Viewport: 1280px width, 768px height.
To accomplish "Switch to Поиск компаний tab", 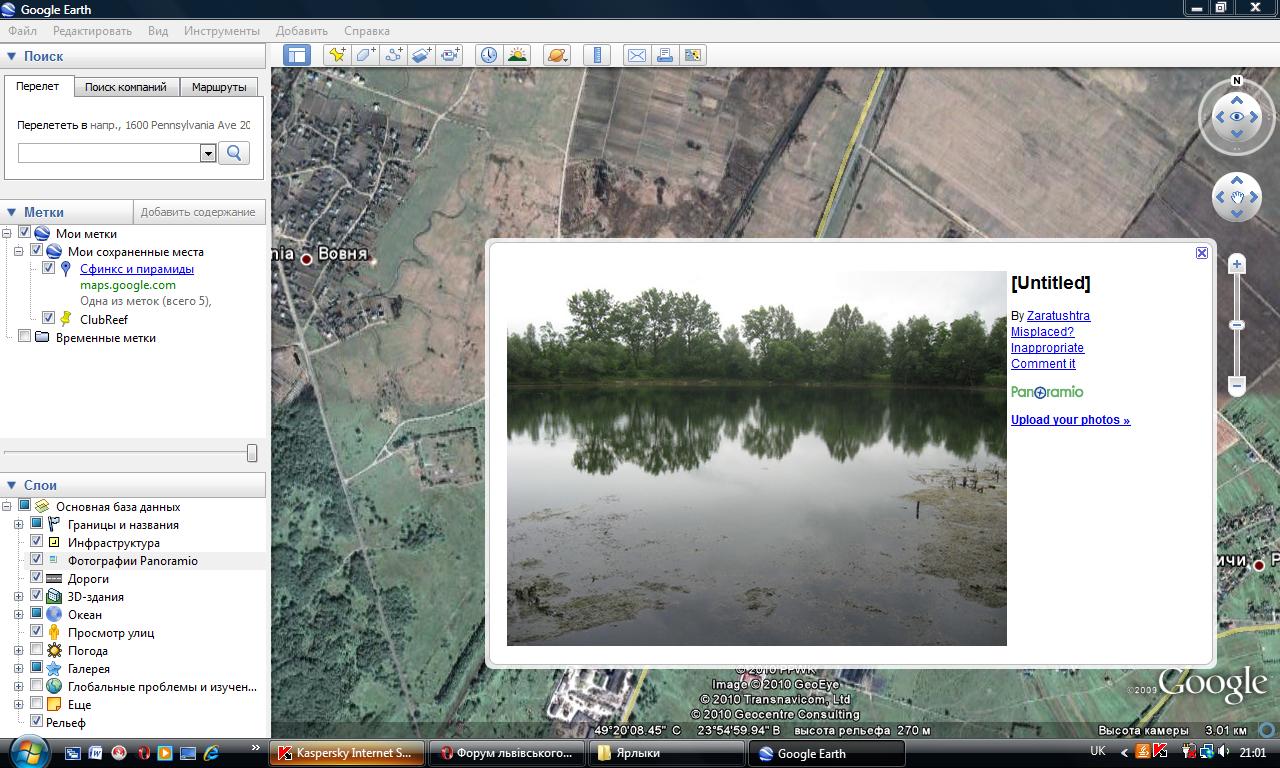I will tap(126, 87).
